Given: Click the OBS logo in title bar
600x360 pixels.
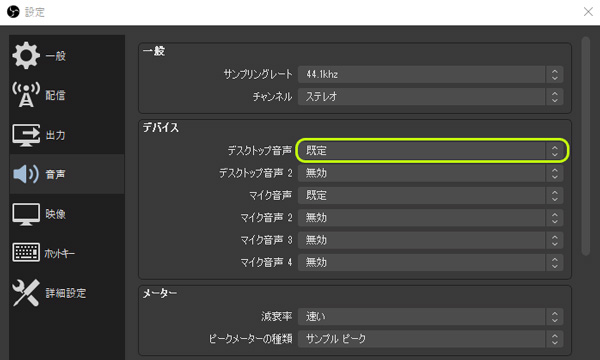Looking at the screenshot, I should point(13,12).
